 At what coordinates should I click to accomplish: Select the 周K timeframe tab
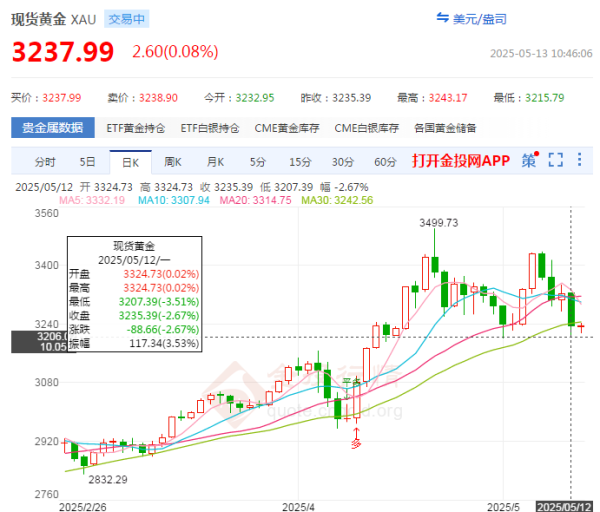(x=172, y=161)
